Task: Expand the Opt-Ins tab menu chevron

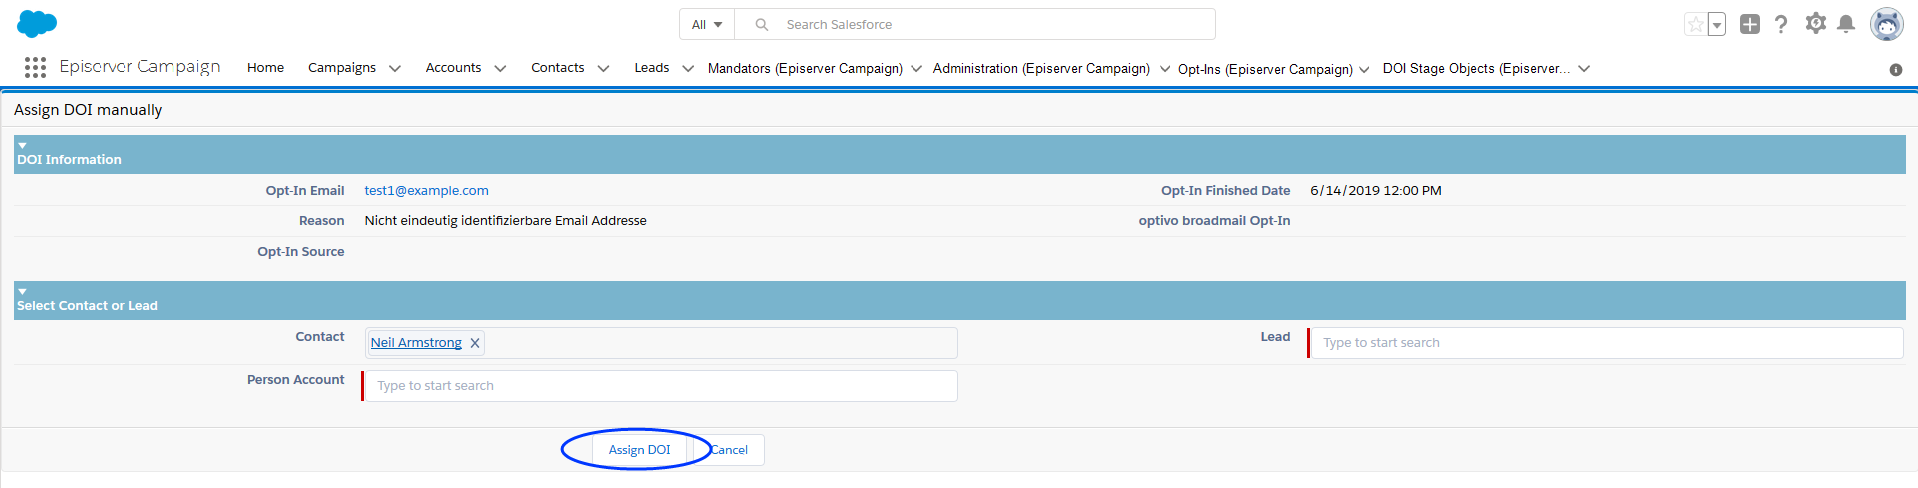Action: [1364, 70]
